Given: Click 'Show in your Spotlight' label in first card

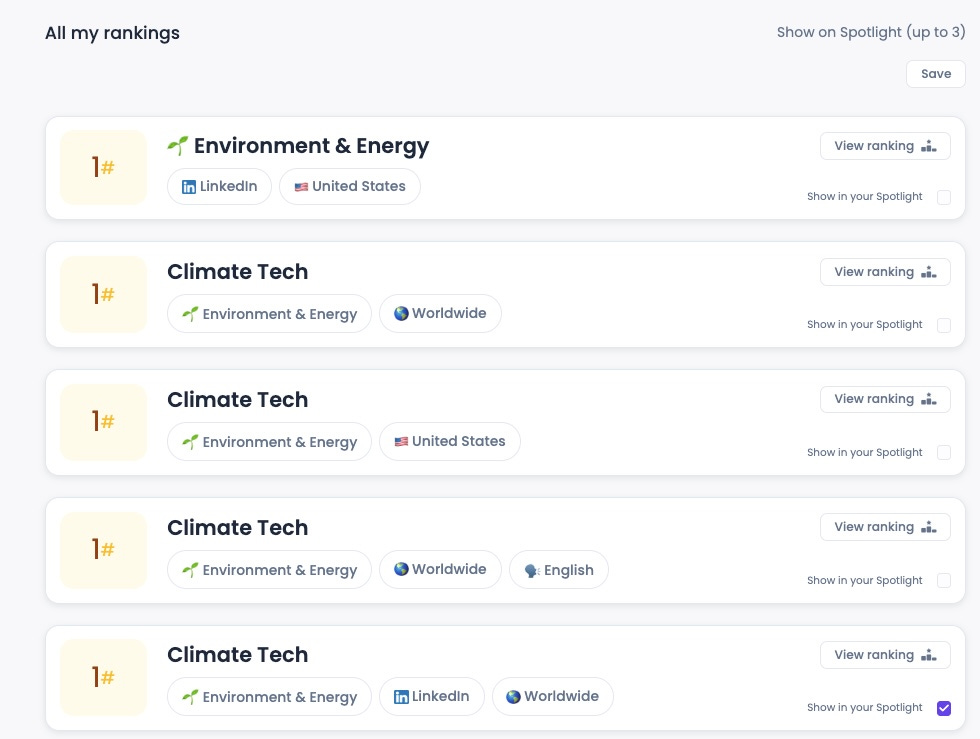Looking at the screenshot, I should [864, 196].
